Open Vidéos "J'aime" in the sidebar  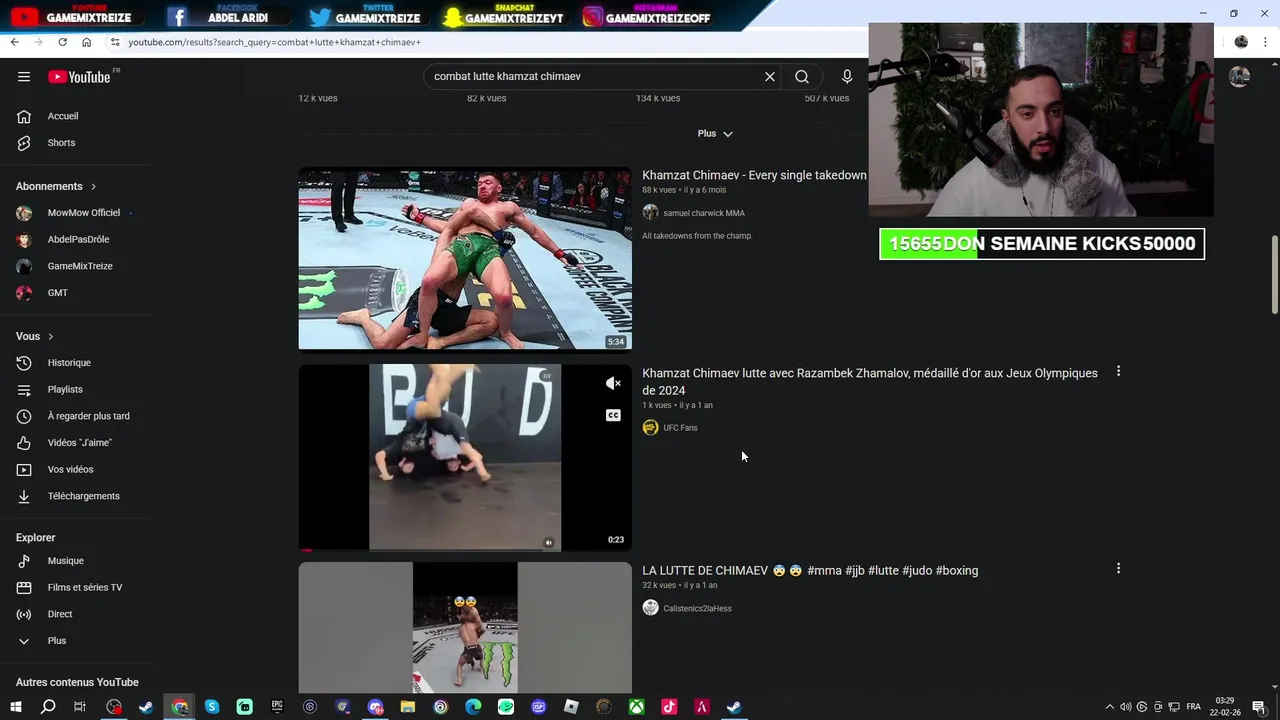coord(78,443)
